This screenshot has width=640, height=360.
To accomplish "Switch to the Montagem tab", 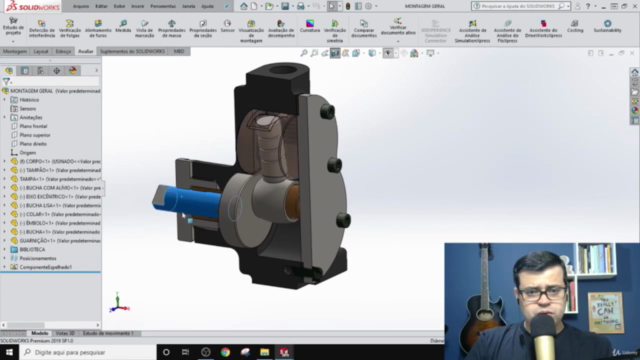I will click(x=15, y=51).
